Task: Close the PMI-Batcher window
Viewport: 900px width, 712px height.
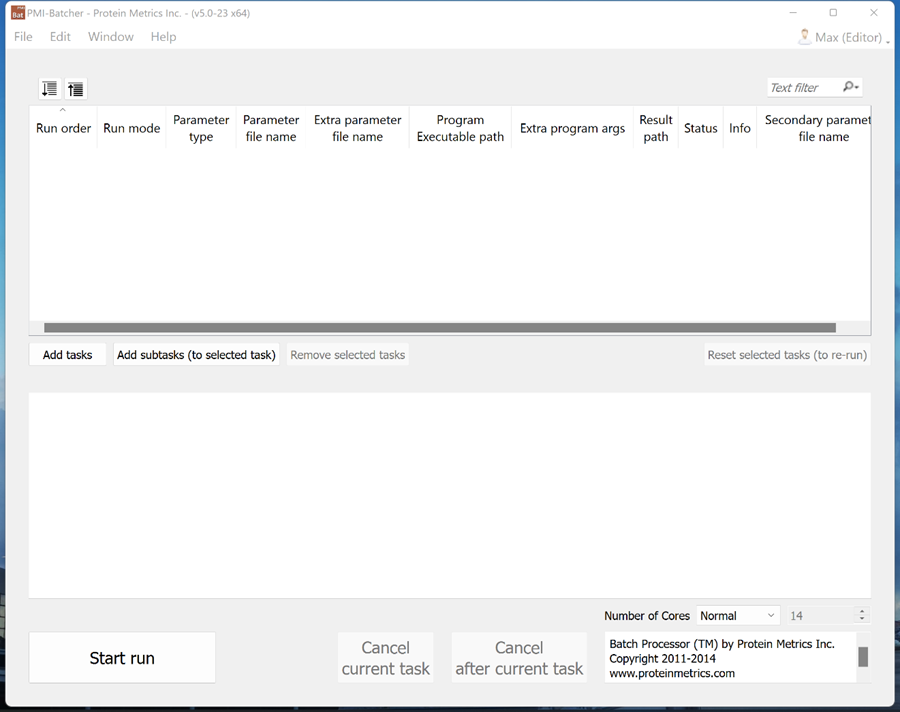Action: click(x=874, y=13)
